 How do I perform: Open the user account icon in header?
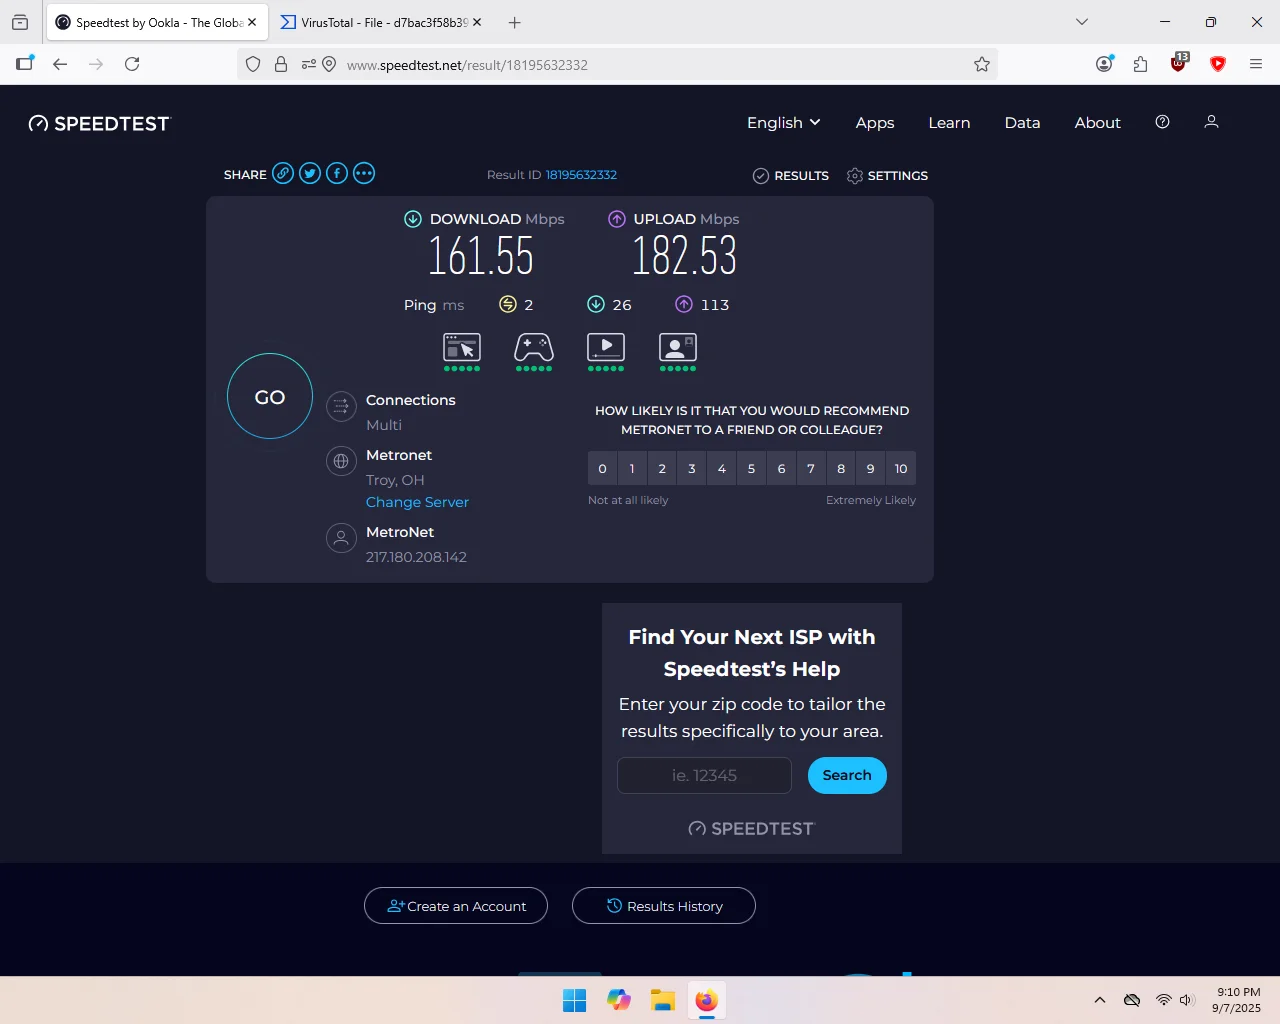click(x=1211, y=122)
